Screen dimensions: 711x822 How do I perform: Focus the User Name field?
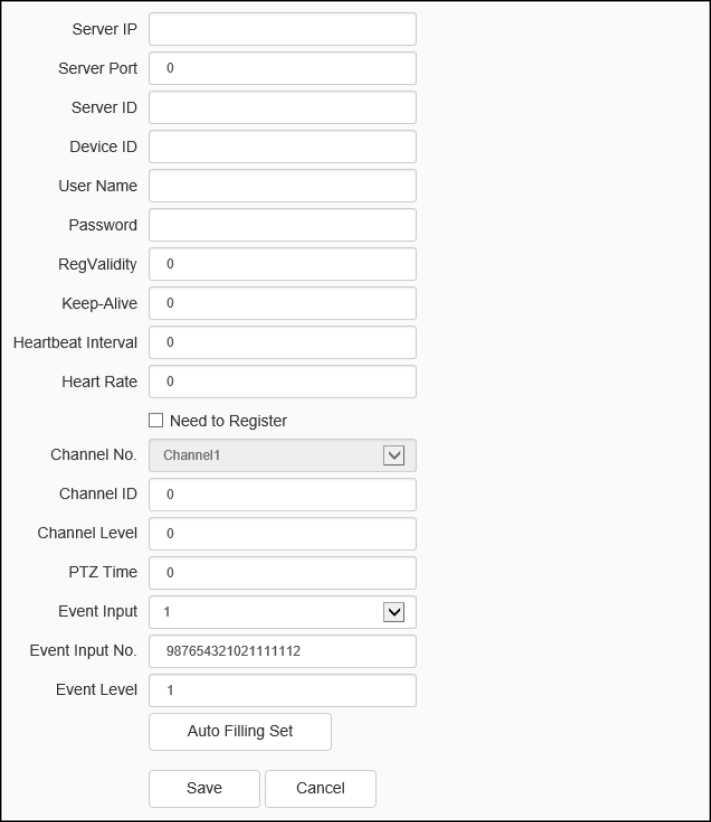(282, 185)
